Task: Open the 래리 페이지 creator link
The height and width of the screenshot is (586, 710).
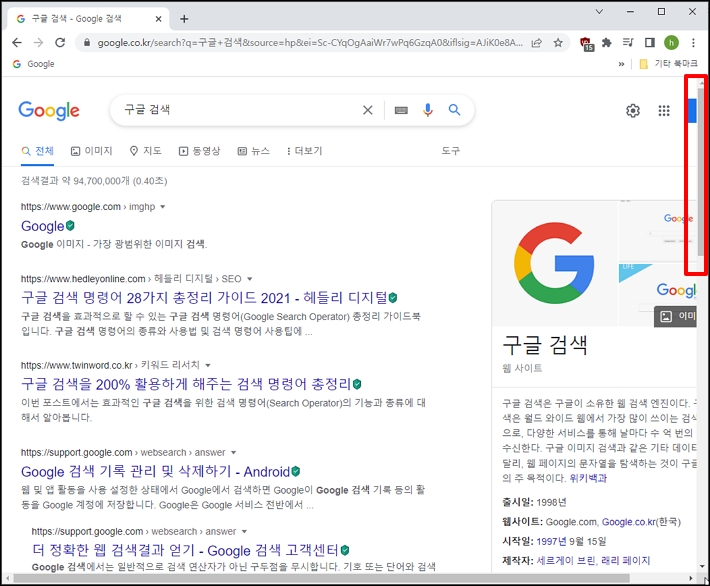Action: (x=625, y=561)
